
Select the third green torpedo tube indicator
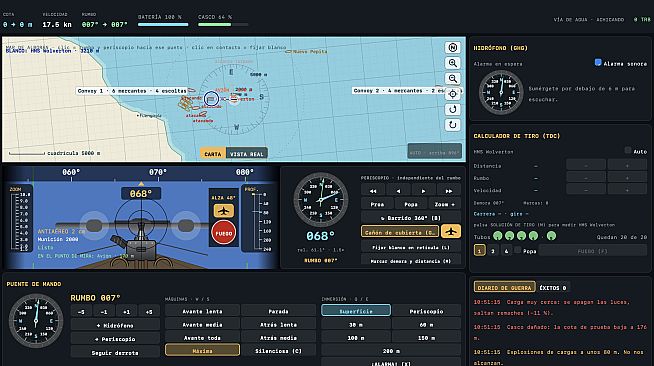point(521,236)
